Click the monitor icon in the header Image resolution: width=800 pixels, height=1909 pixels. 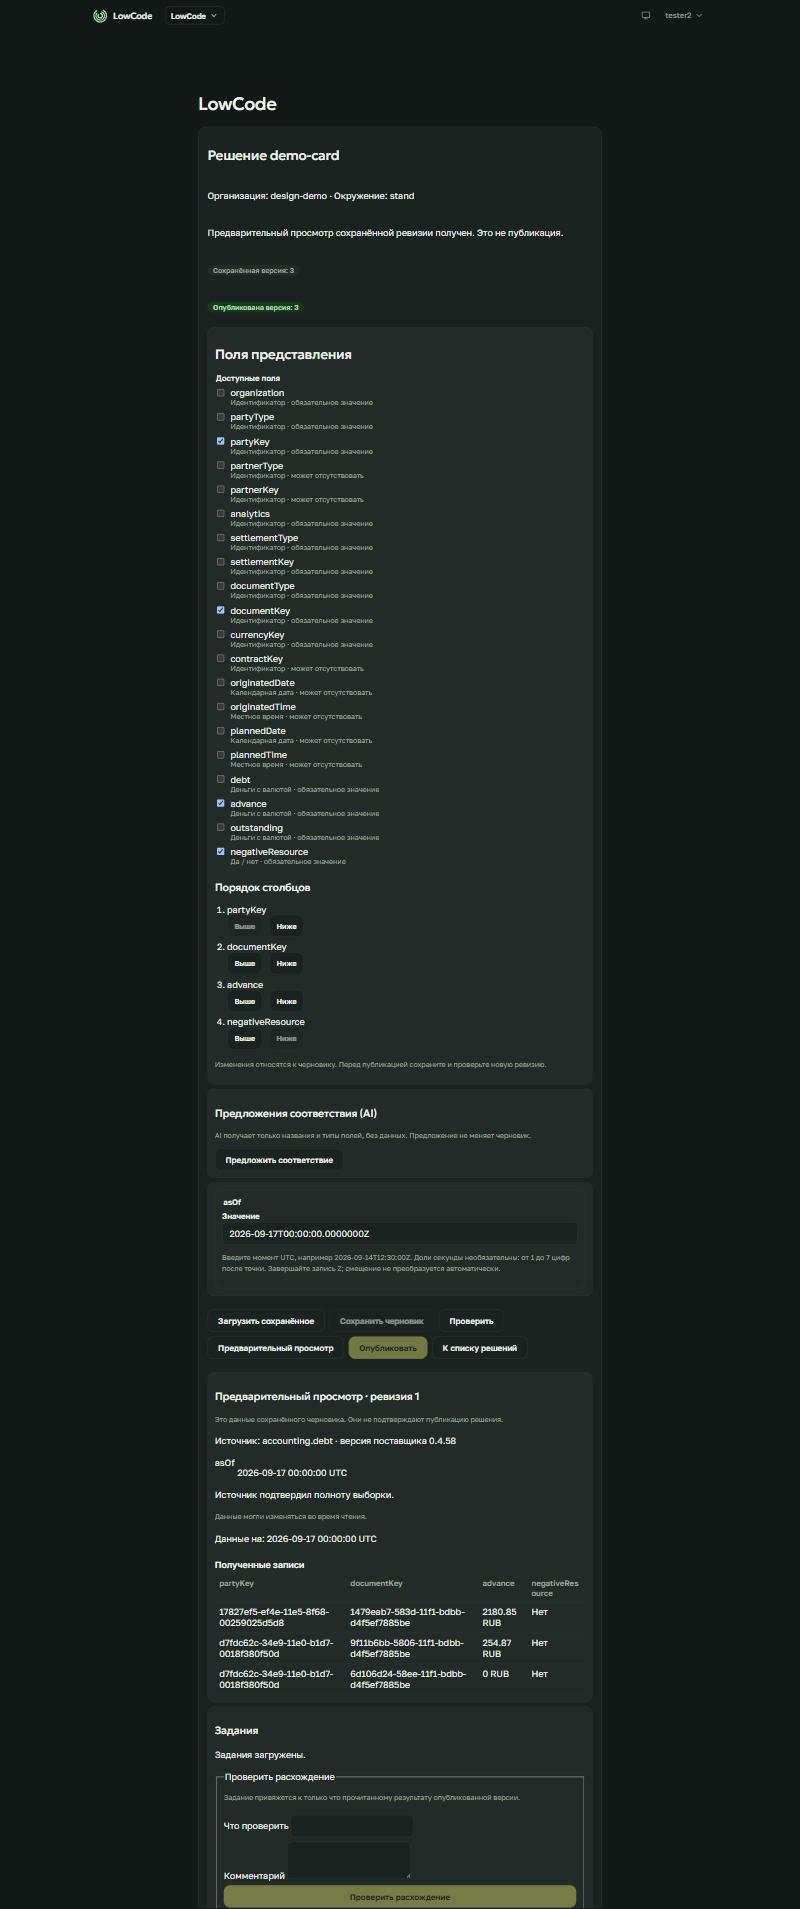[x=646, y=16]
